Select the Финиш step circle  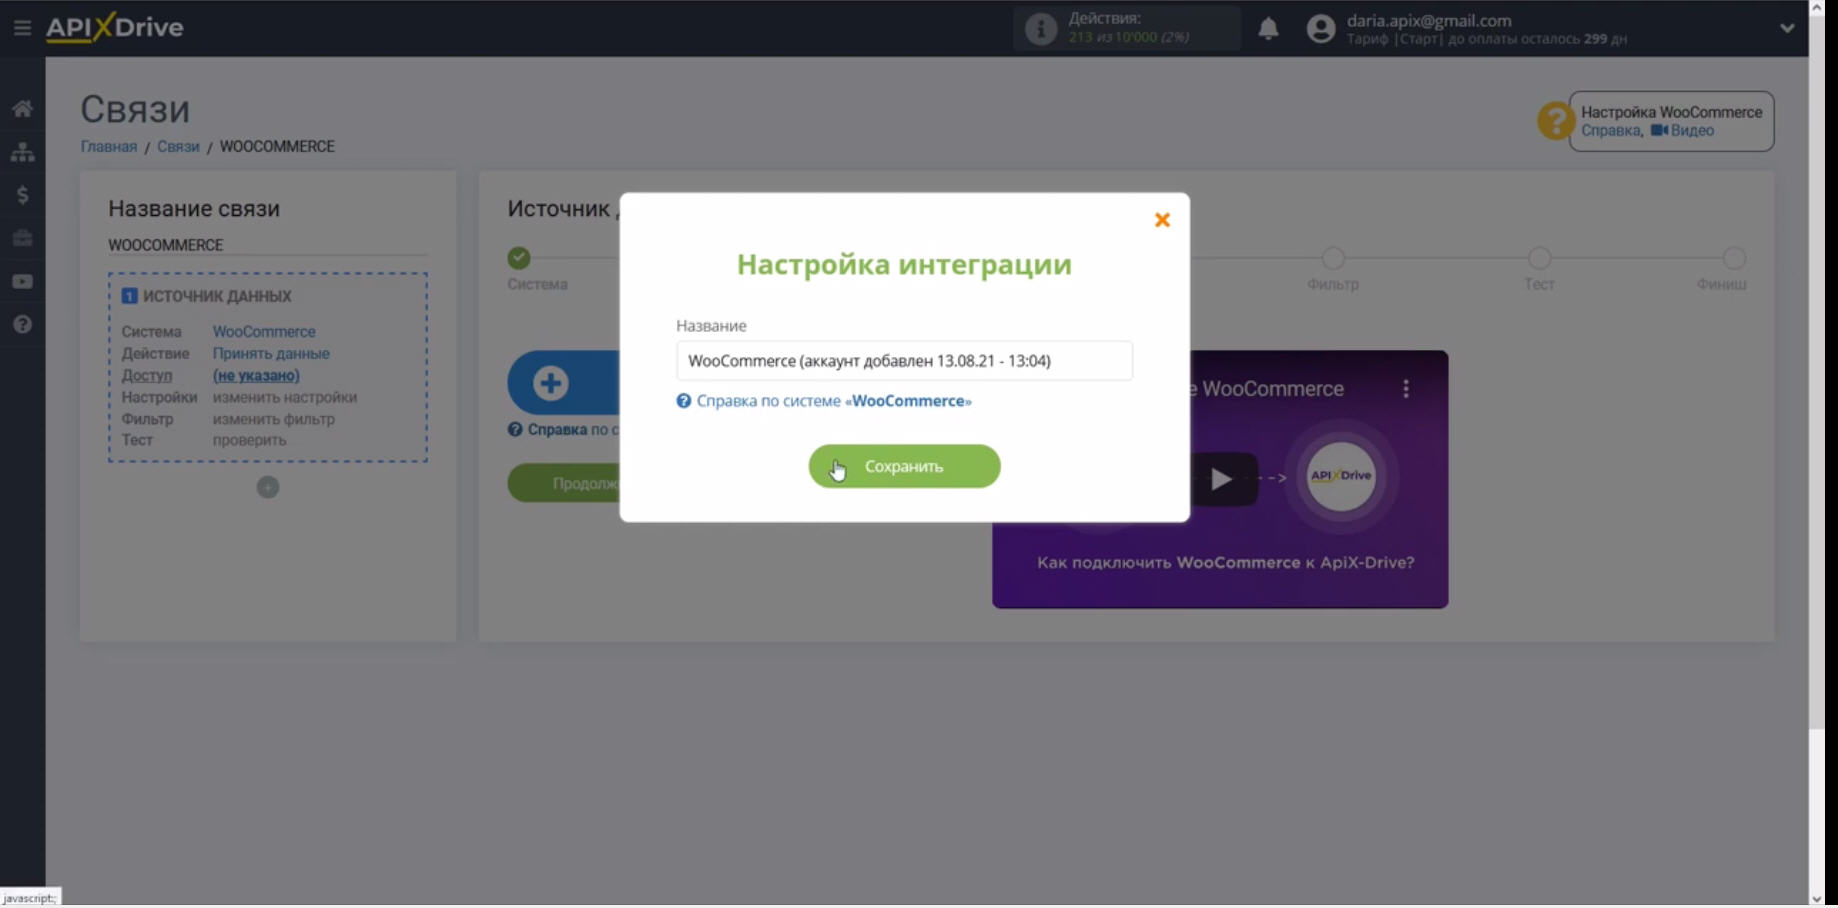tap(1734, 259)
